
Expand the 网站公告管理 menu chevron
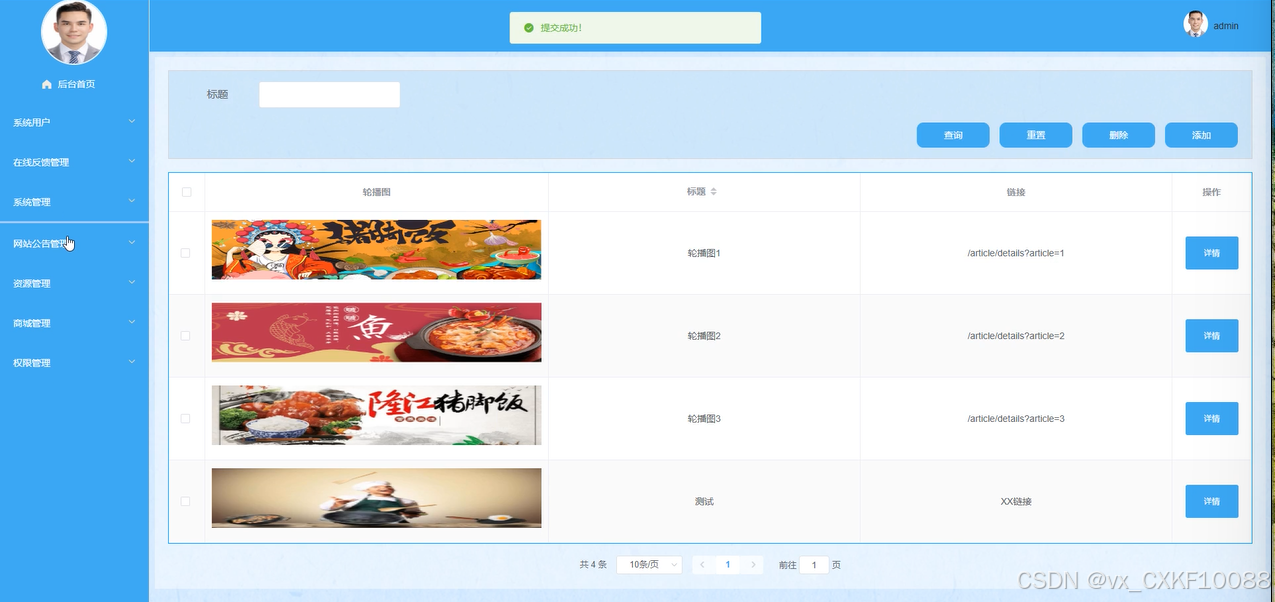click(x=132, y=243)
